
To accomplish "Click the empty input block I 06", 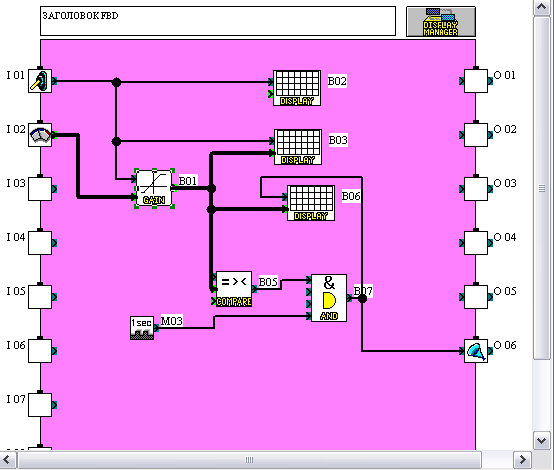I will click(x=40, y=351).
